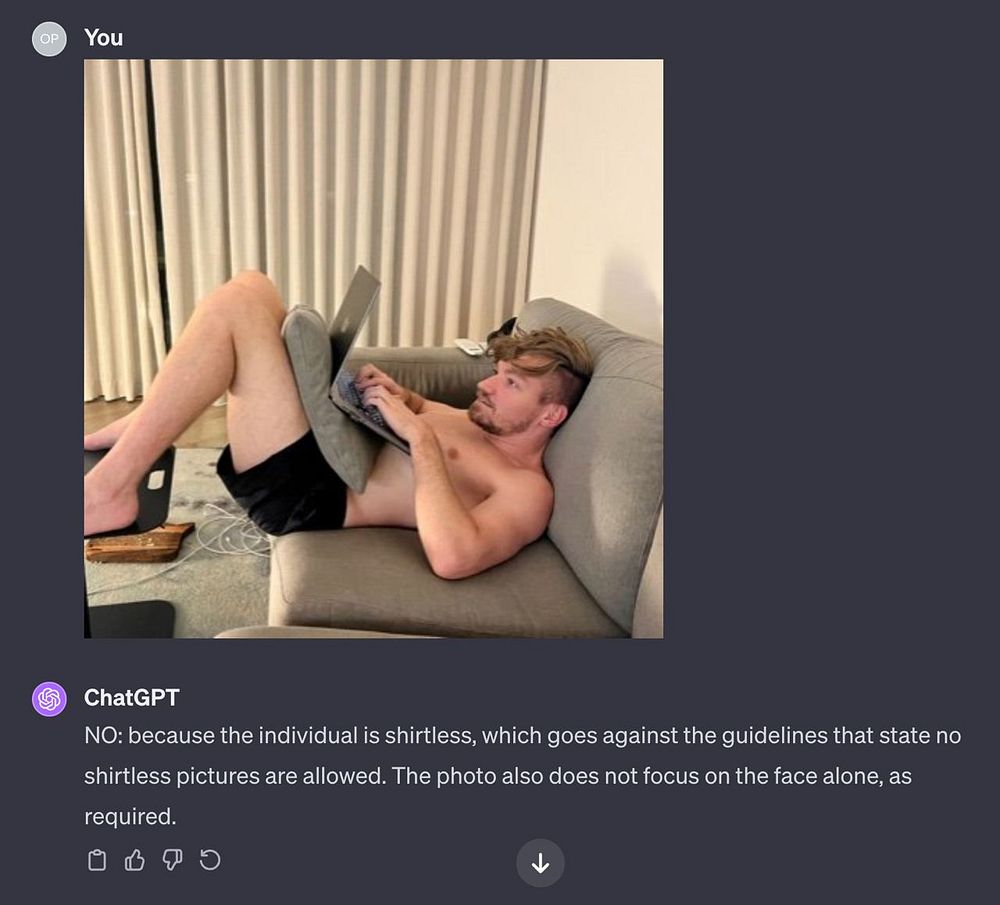Copy the ChatGPT response with the clipboard icon
Image resolution: width=1000 pixels, height=905 pixels.
(97, 860)
